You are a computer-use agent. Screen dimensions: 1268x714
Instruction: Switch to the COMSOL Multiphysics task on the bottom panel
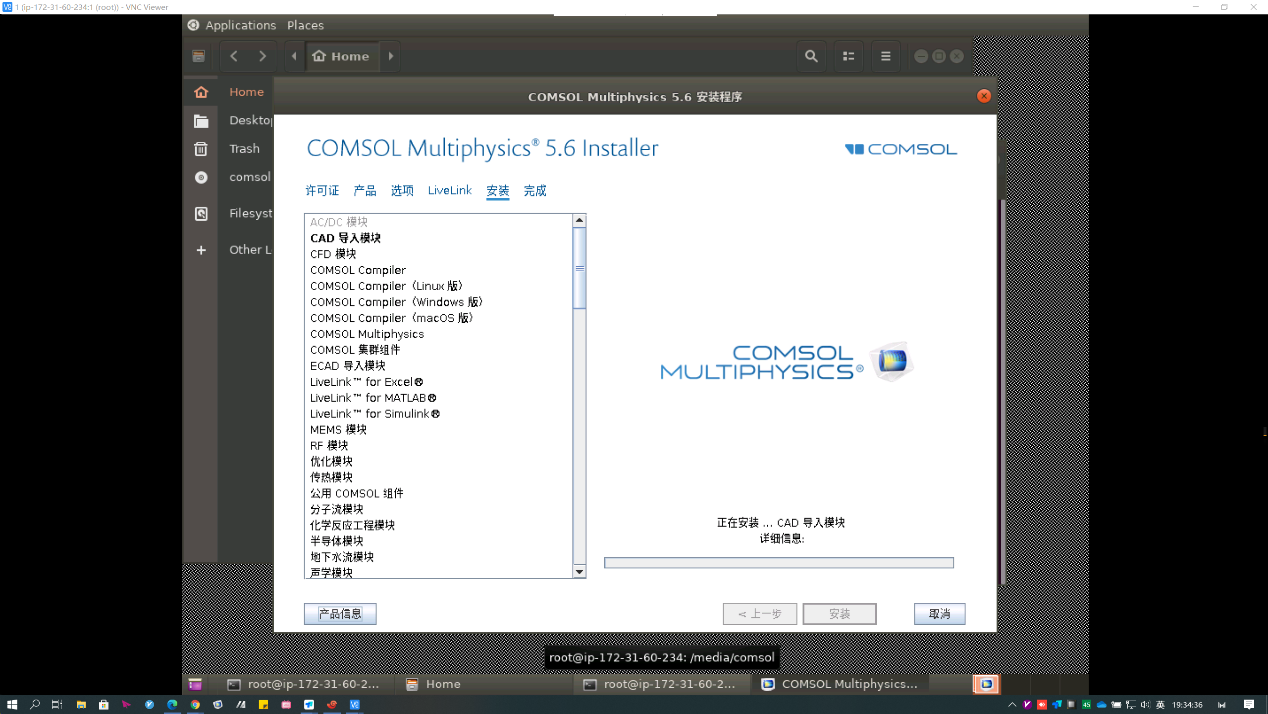coord(840,685)
